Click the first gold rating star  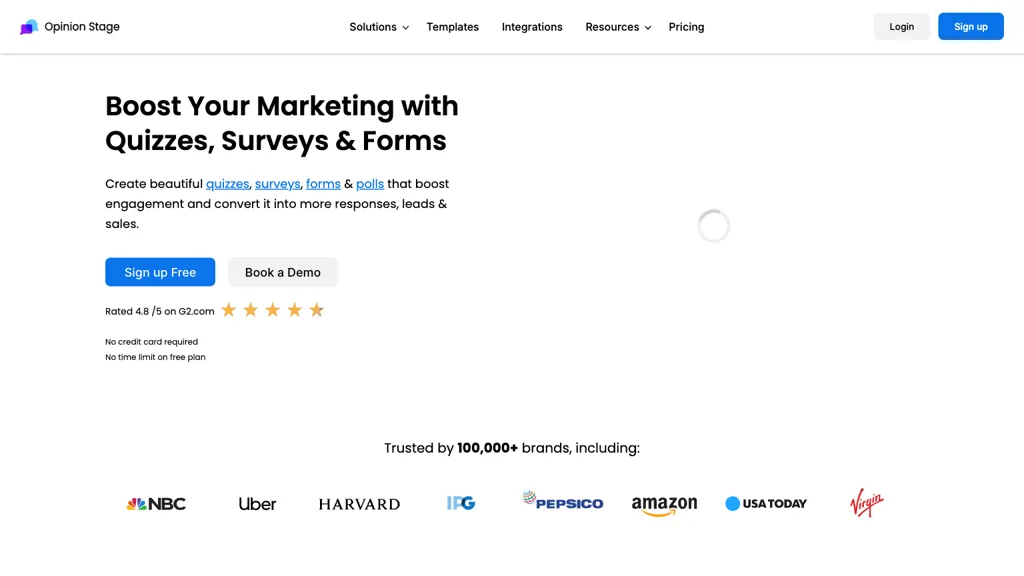[x=229, y=310]
